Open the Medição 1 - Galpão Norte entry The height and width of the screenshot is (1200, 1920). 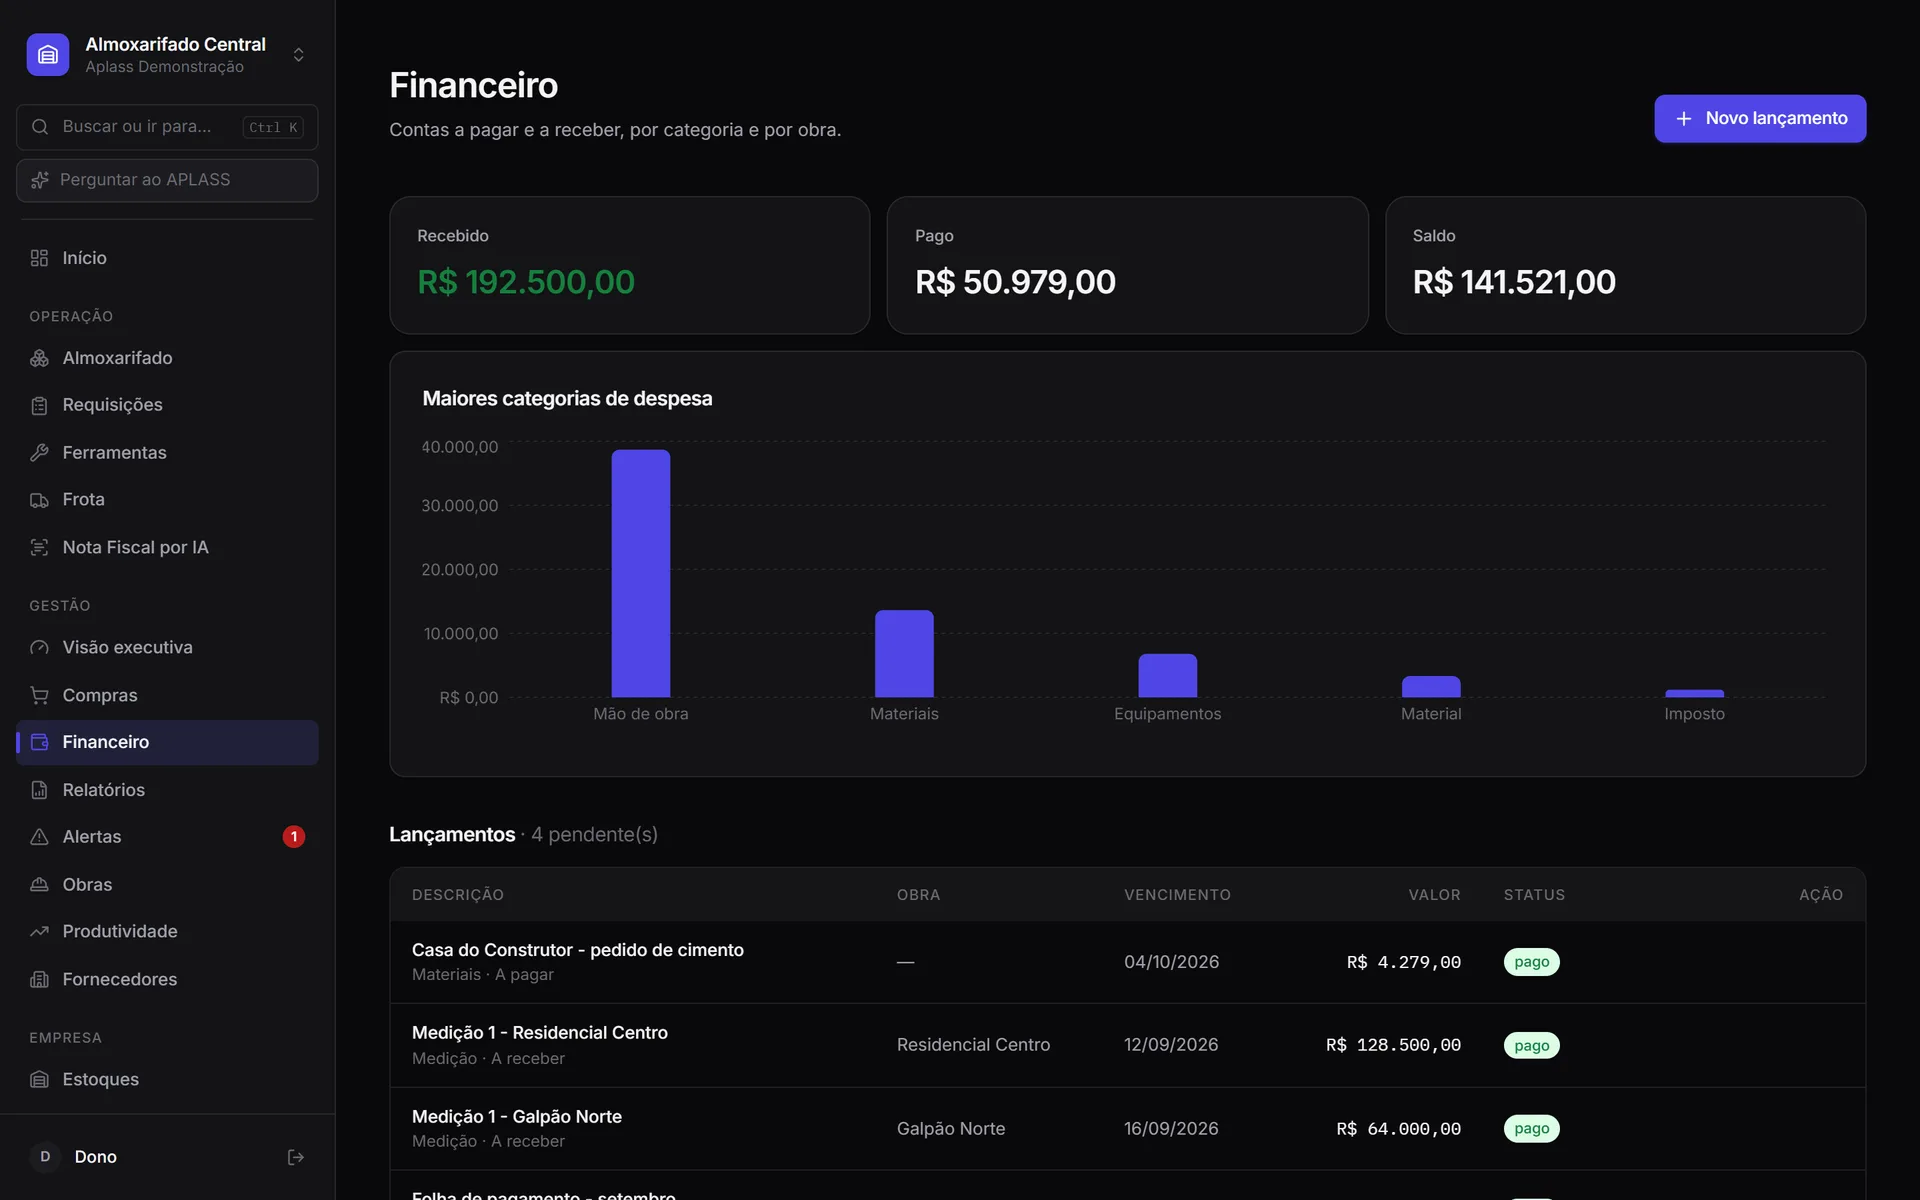click(x=516, y=1116)
